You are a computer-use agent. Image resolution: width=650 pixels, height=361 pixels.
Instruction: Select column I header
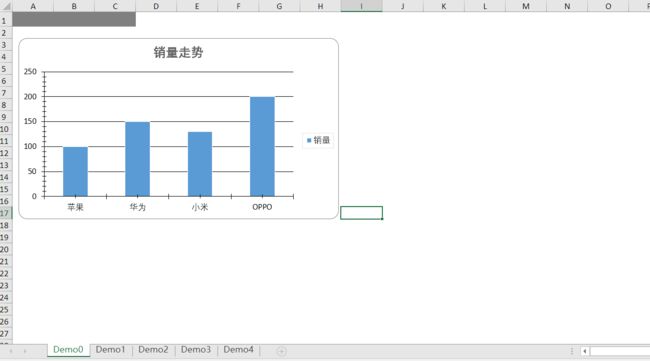pyautogui.click(x=361, y=6)
